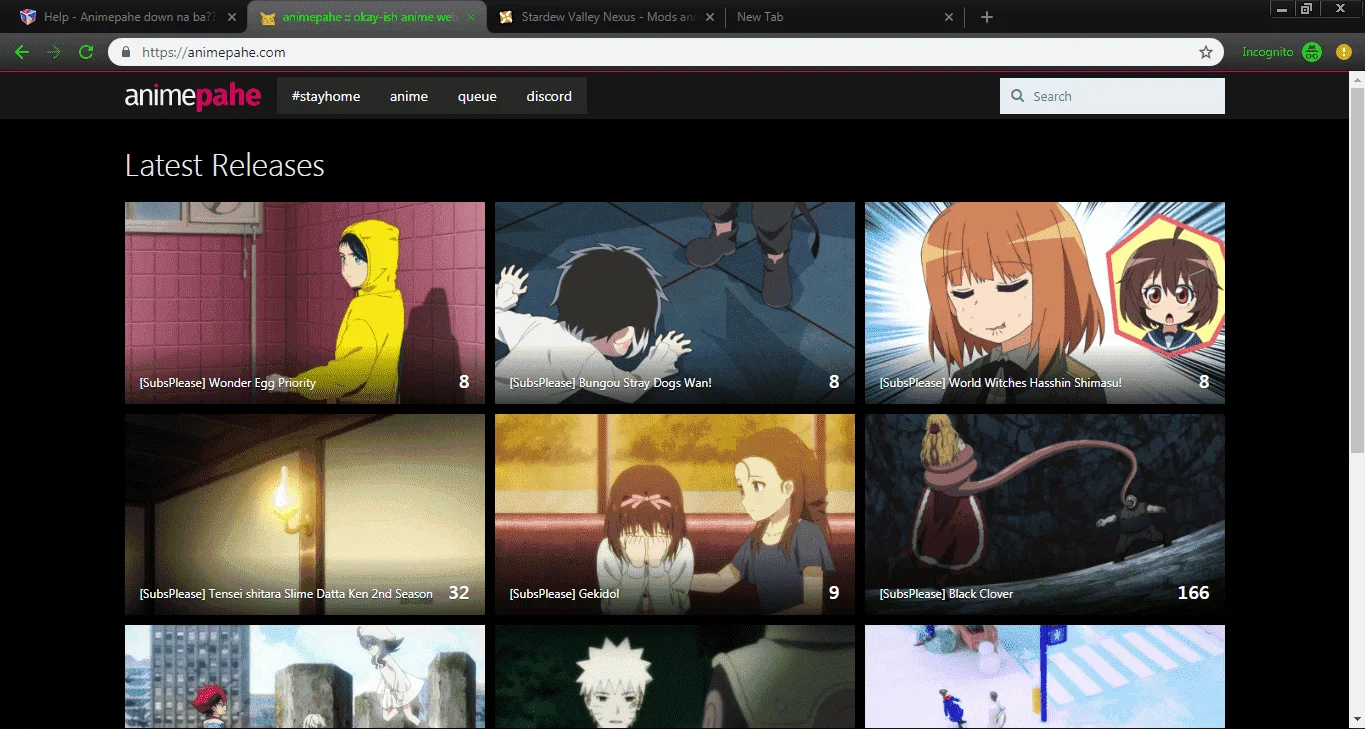Open the Black Clover episode thumbnail
Viewport: 1365px width, 729px height.
tap(1045, 515)
